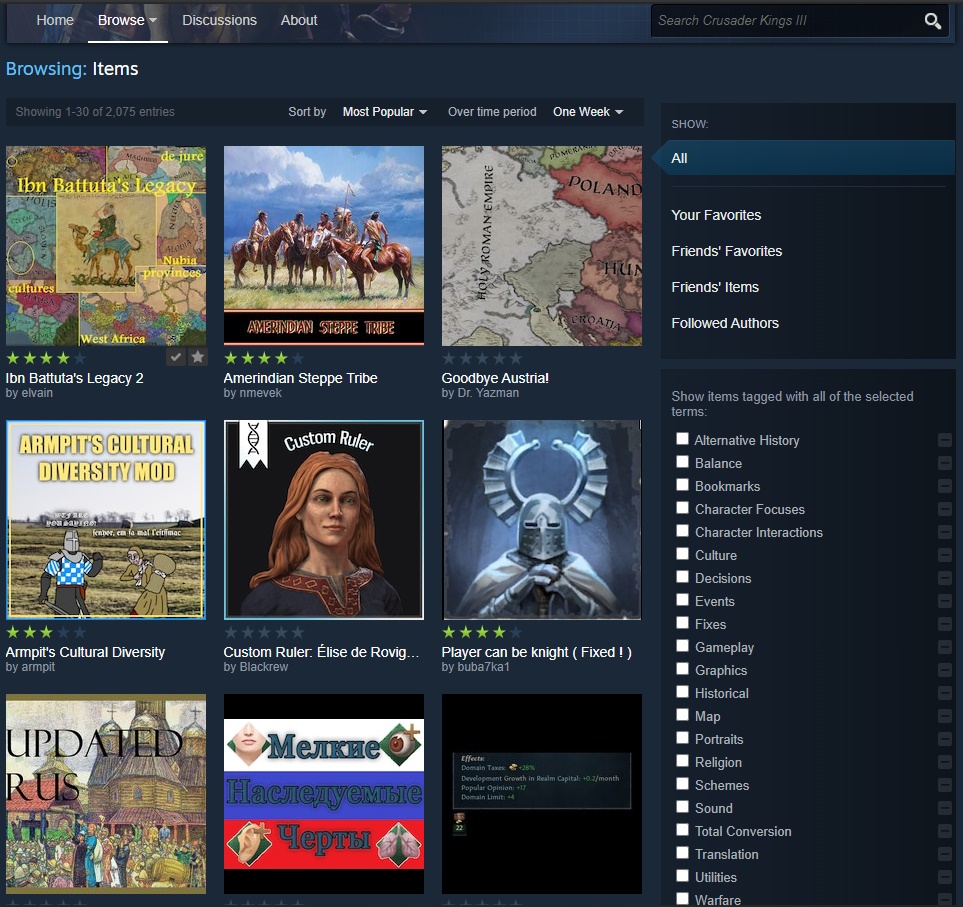Exclude the Graphics tag via minus icon
Image resolution: width=963 pixels, height=907 pixels.
click(945, 670)
